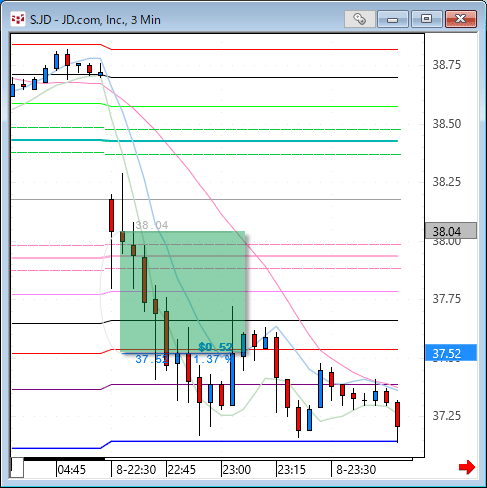Click the 38.75 price scale label
Viewport: 487px width, 488px height.
tap(446, 65)
